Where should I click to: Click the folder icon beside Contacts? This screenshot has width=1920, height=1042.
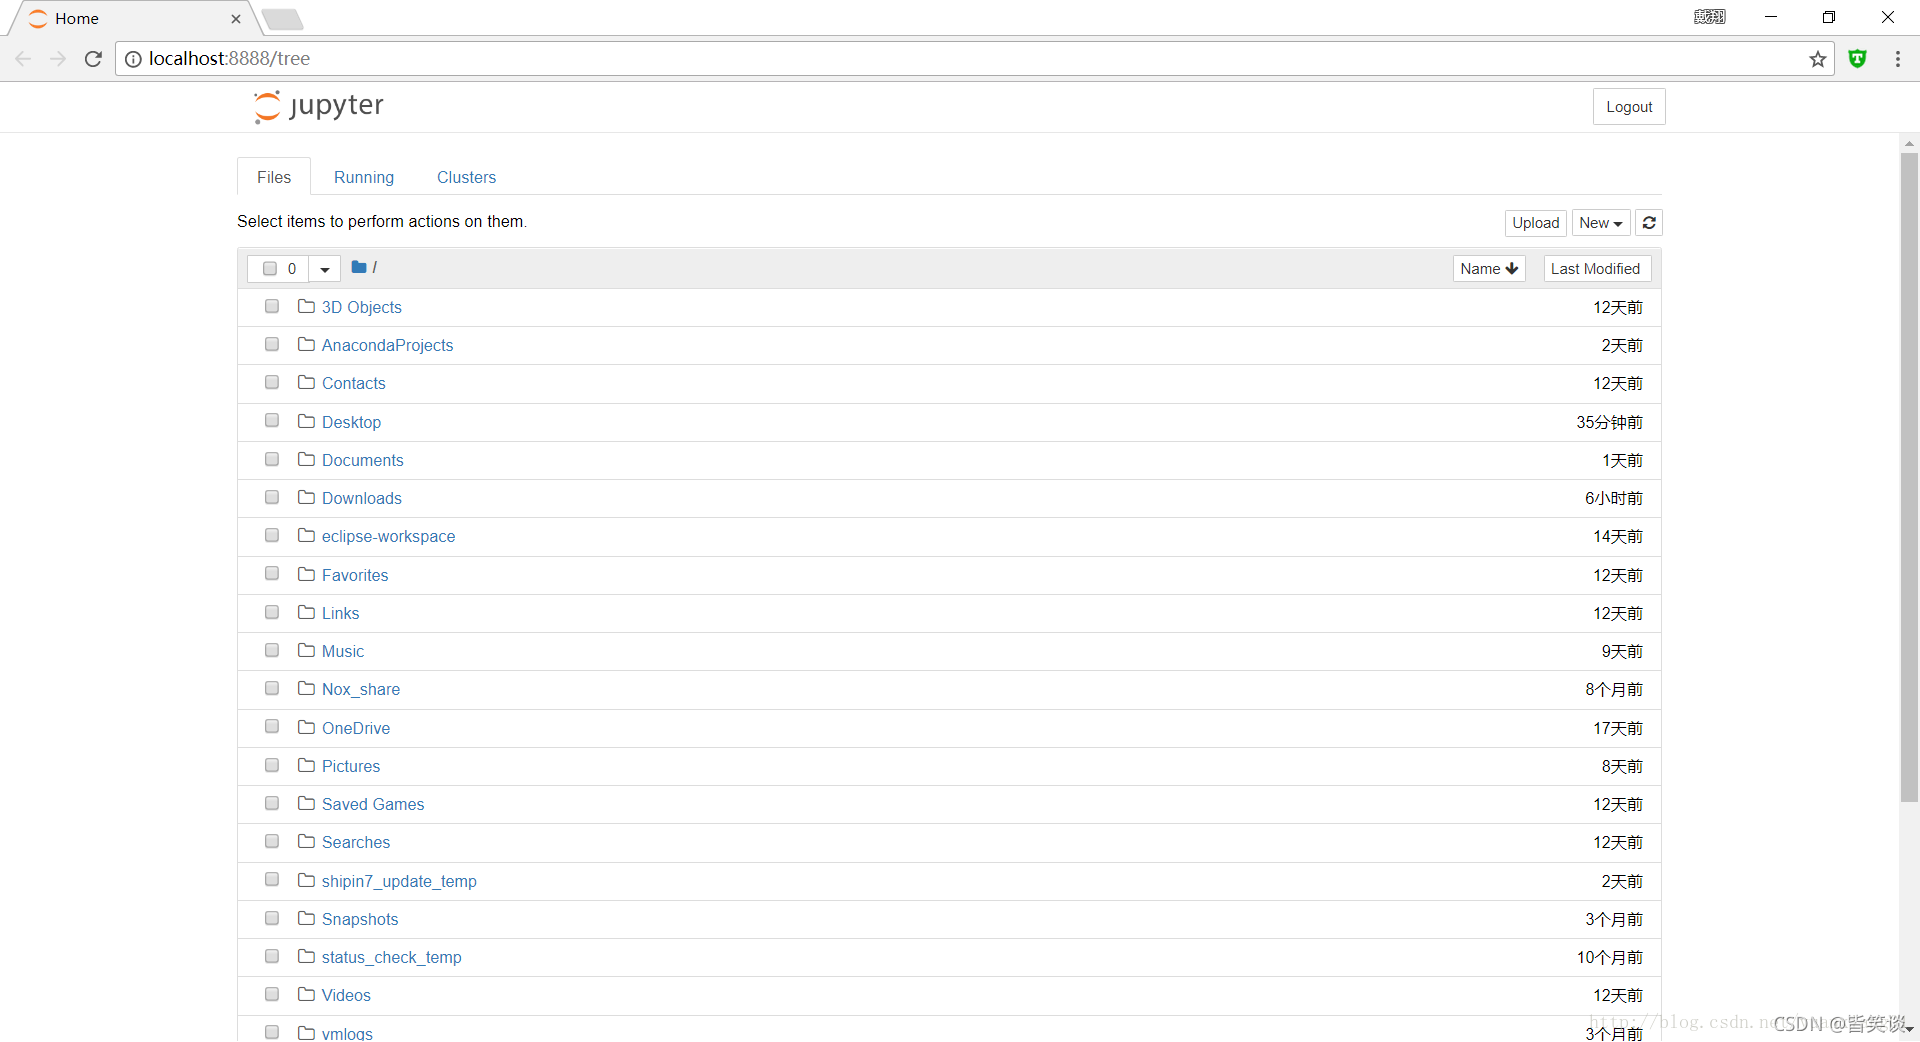[x=306, y=382]
